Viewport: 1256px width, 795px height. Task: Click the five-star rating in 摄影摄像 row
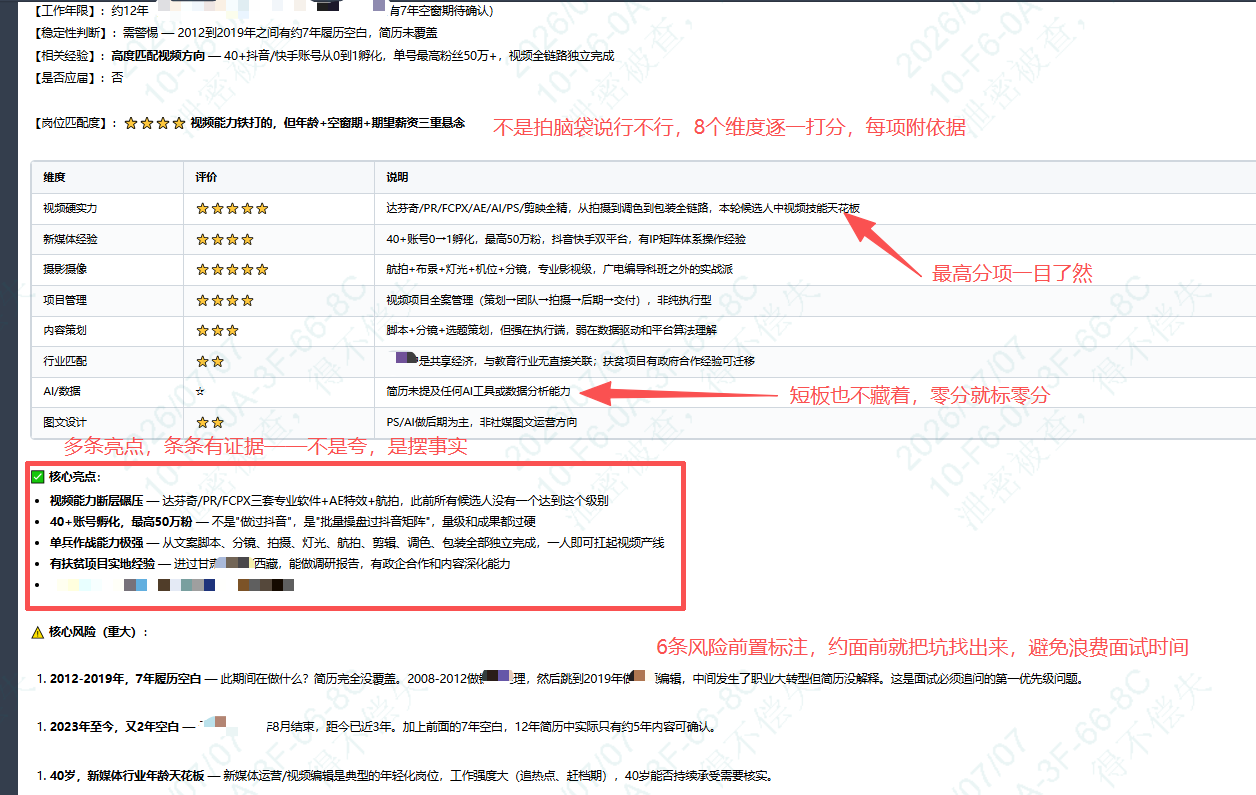click(x=232, y=269)
